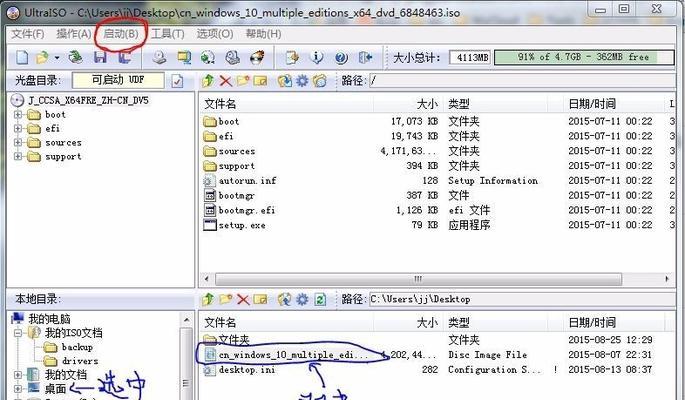Expand the support folder in image tree
This screenshot has width=685, height=400.
18,156
